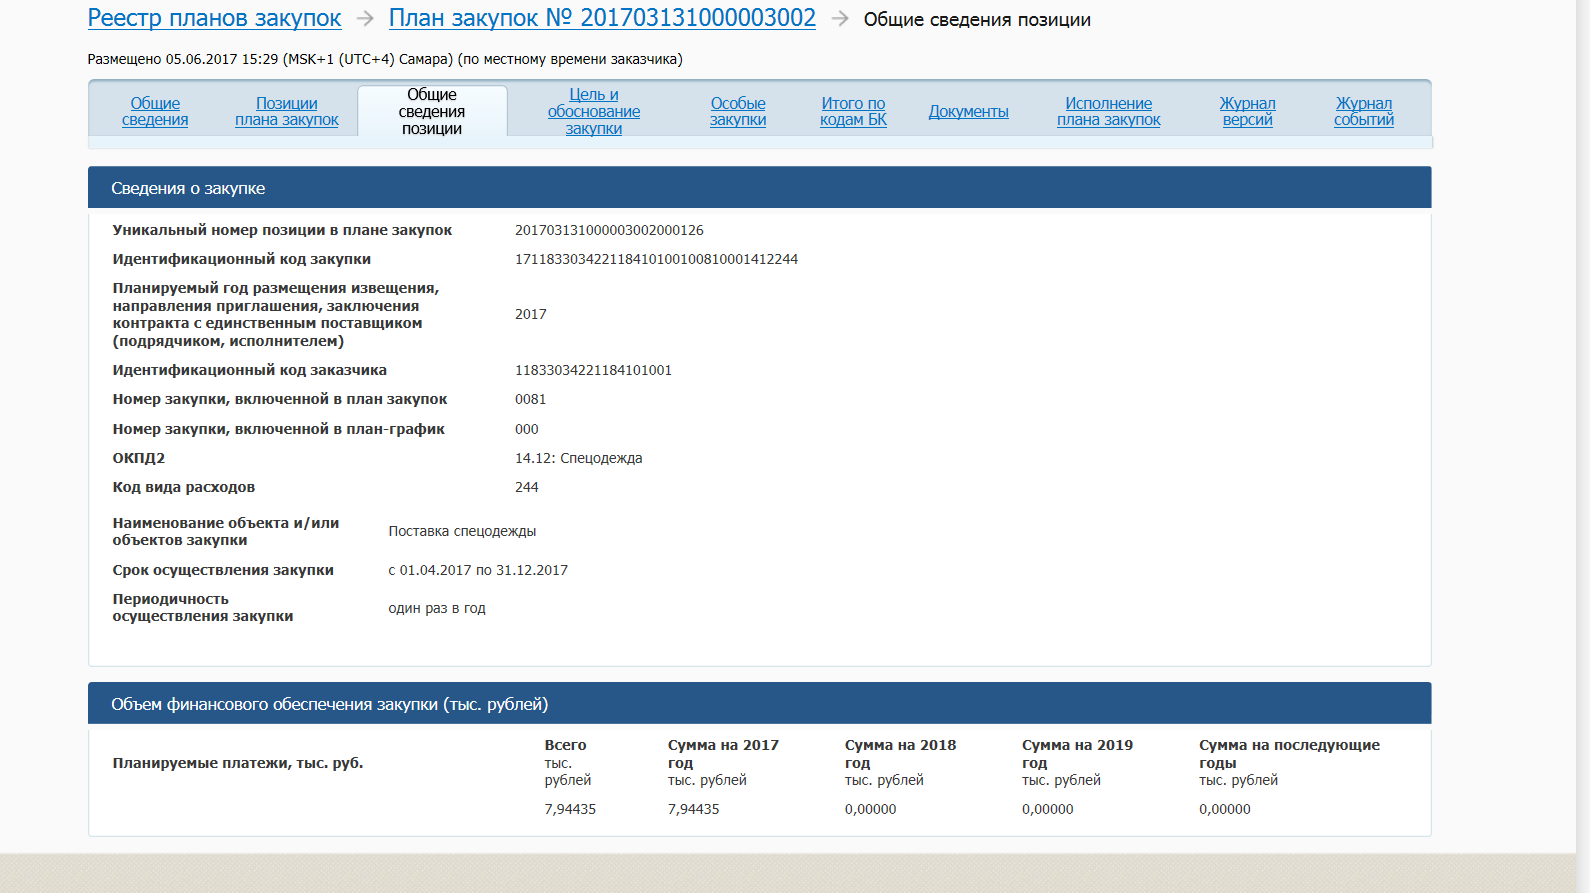Open the Особые закупки tab
1590x893 pixels.
(x=738, y=111)
